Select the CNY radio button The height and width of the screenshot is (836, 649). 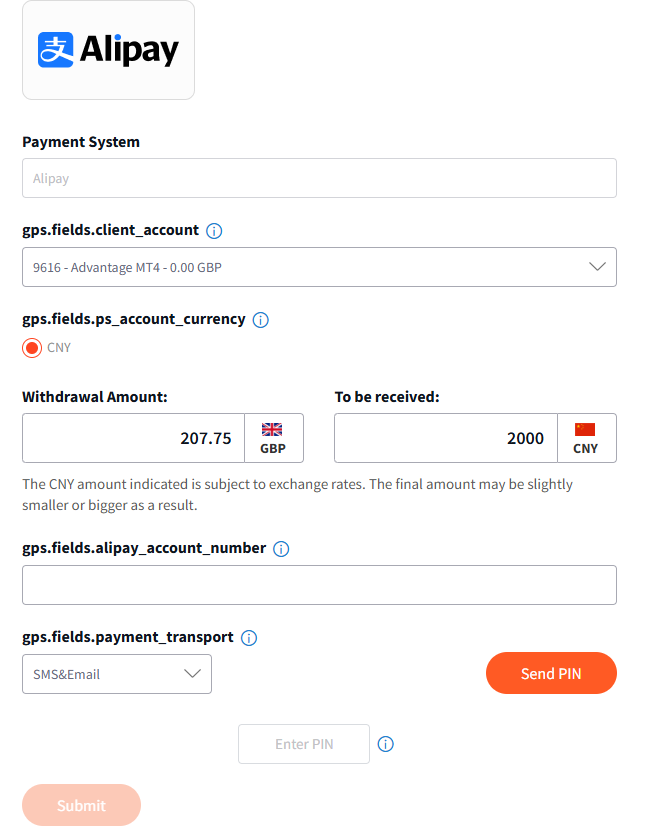(x=32, y=348)
